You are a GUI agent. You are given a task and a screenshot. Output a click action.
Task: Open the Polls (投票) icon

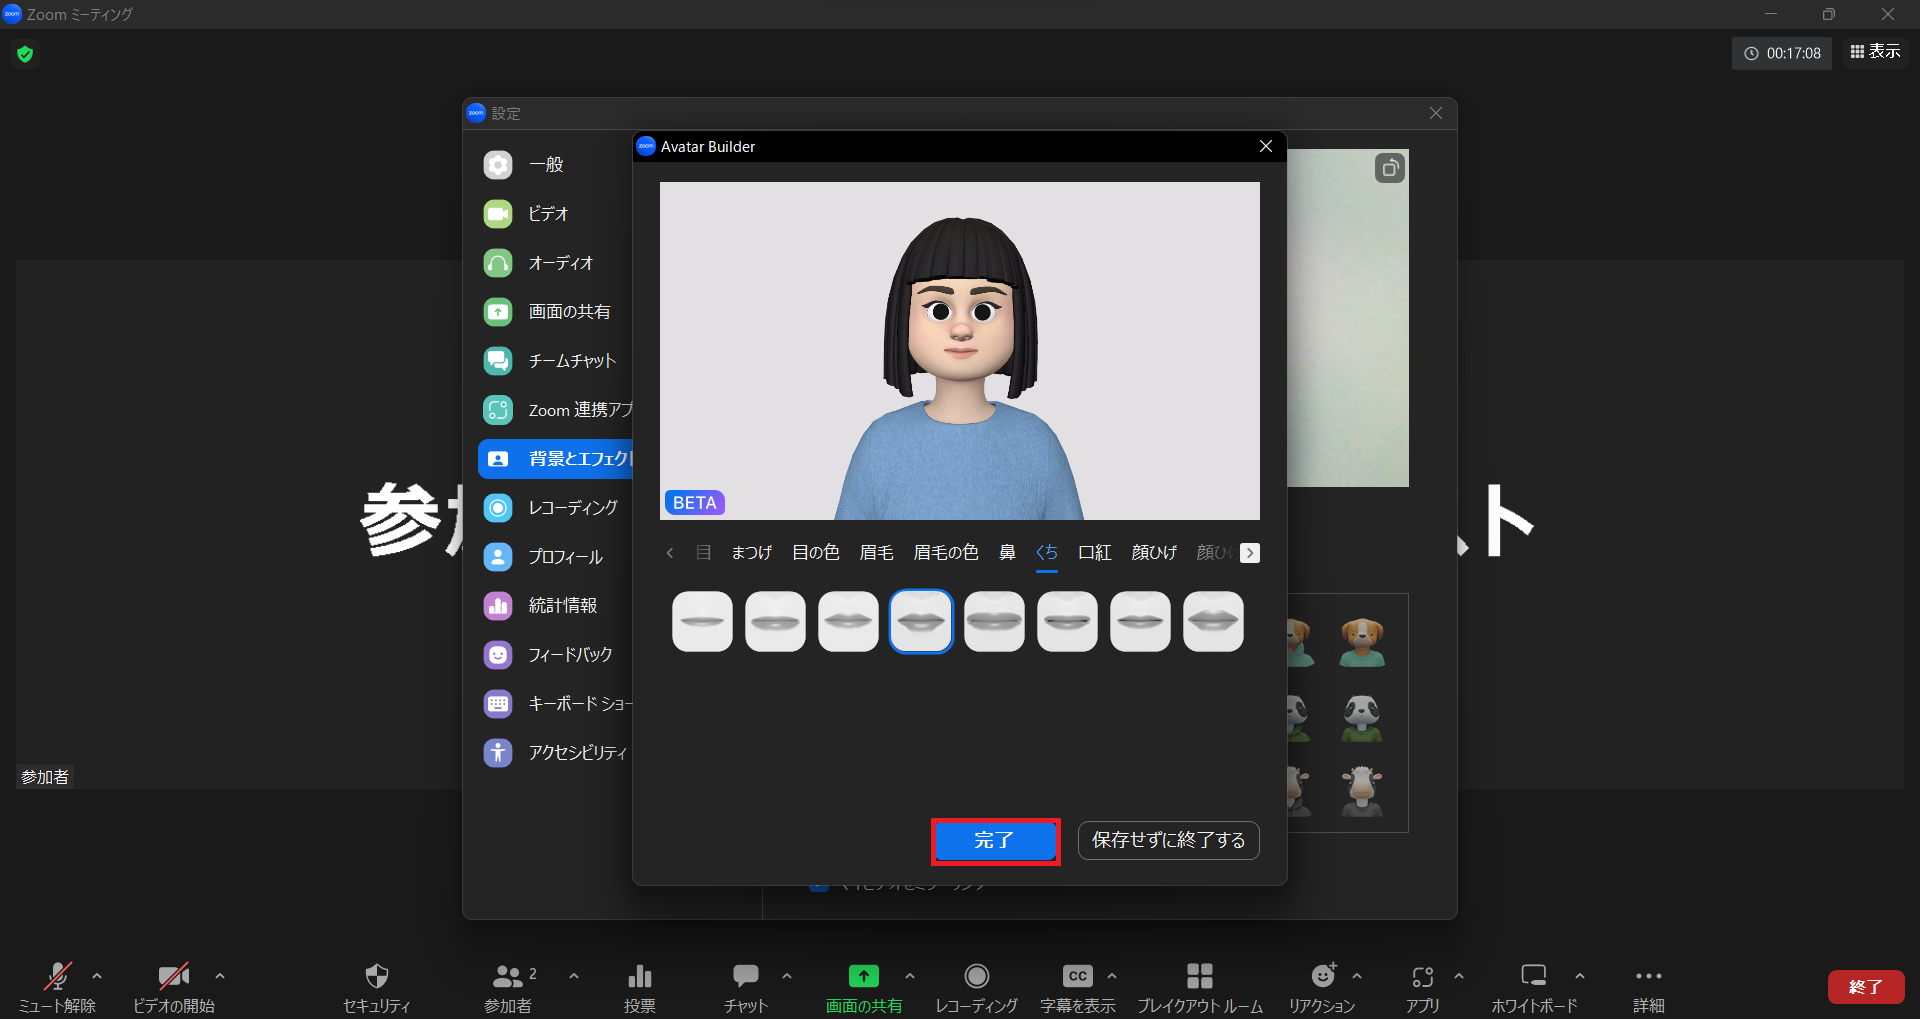tap(639, 976)
